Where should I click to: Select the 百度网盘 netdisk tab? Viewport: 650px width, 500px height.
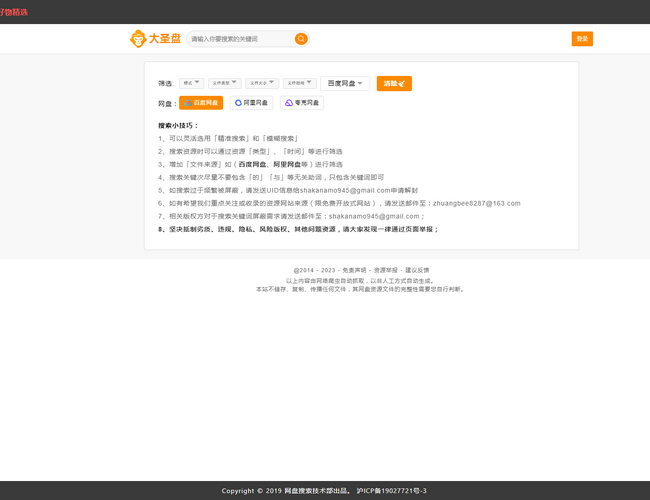[x=201, y=103]
